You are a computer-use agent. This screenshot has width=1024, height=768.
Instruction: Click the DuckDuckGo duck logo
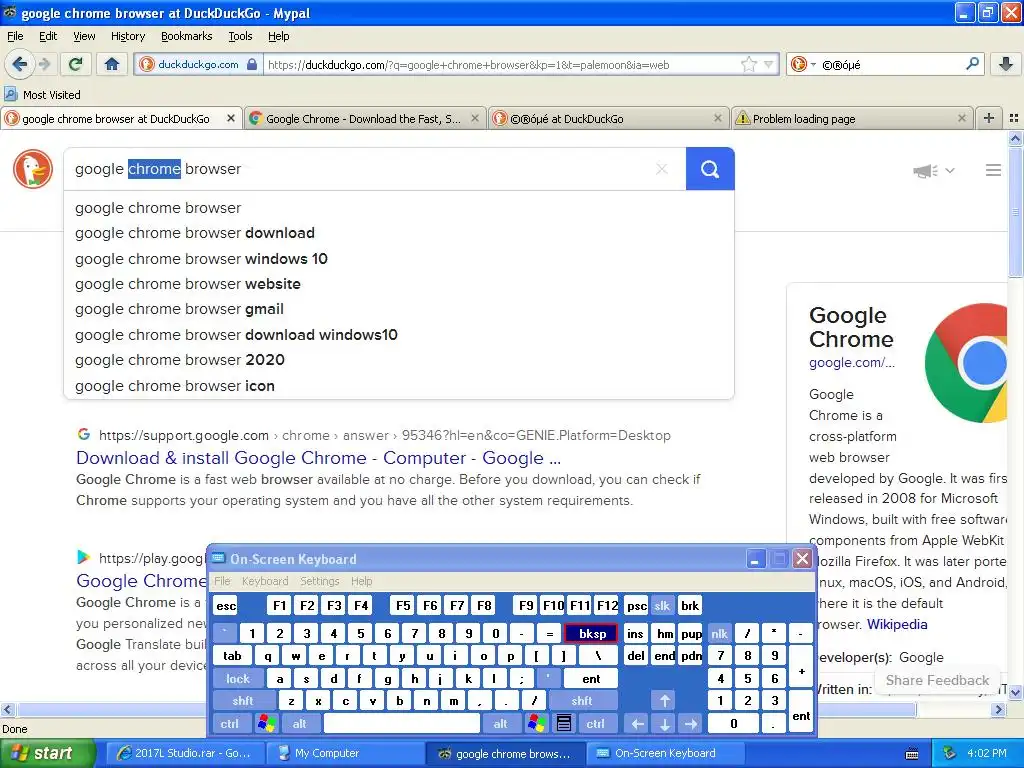33,169
